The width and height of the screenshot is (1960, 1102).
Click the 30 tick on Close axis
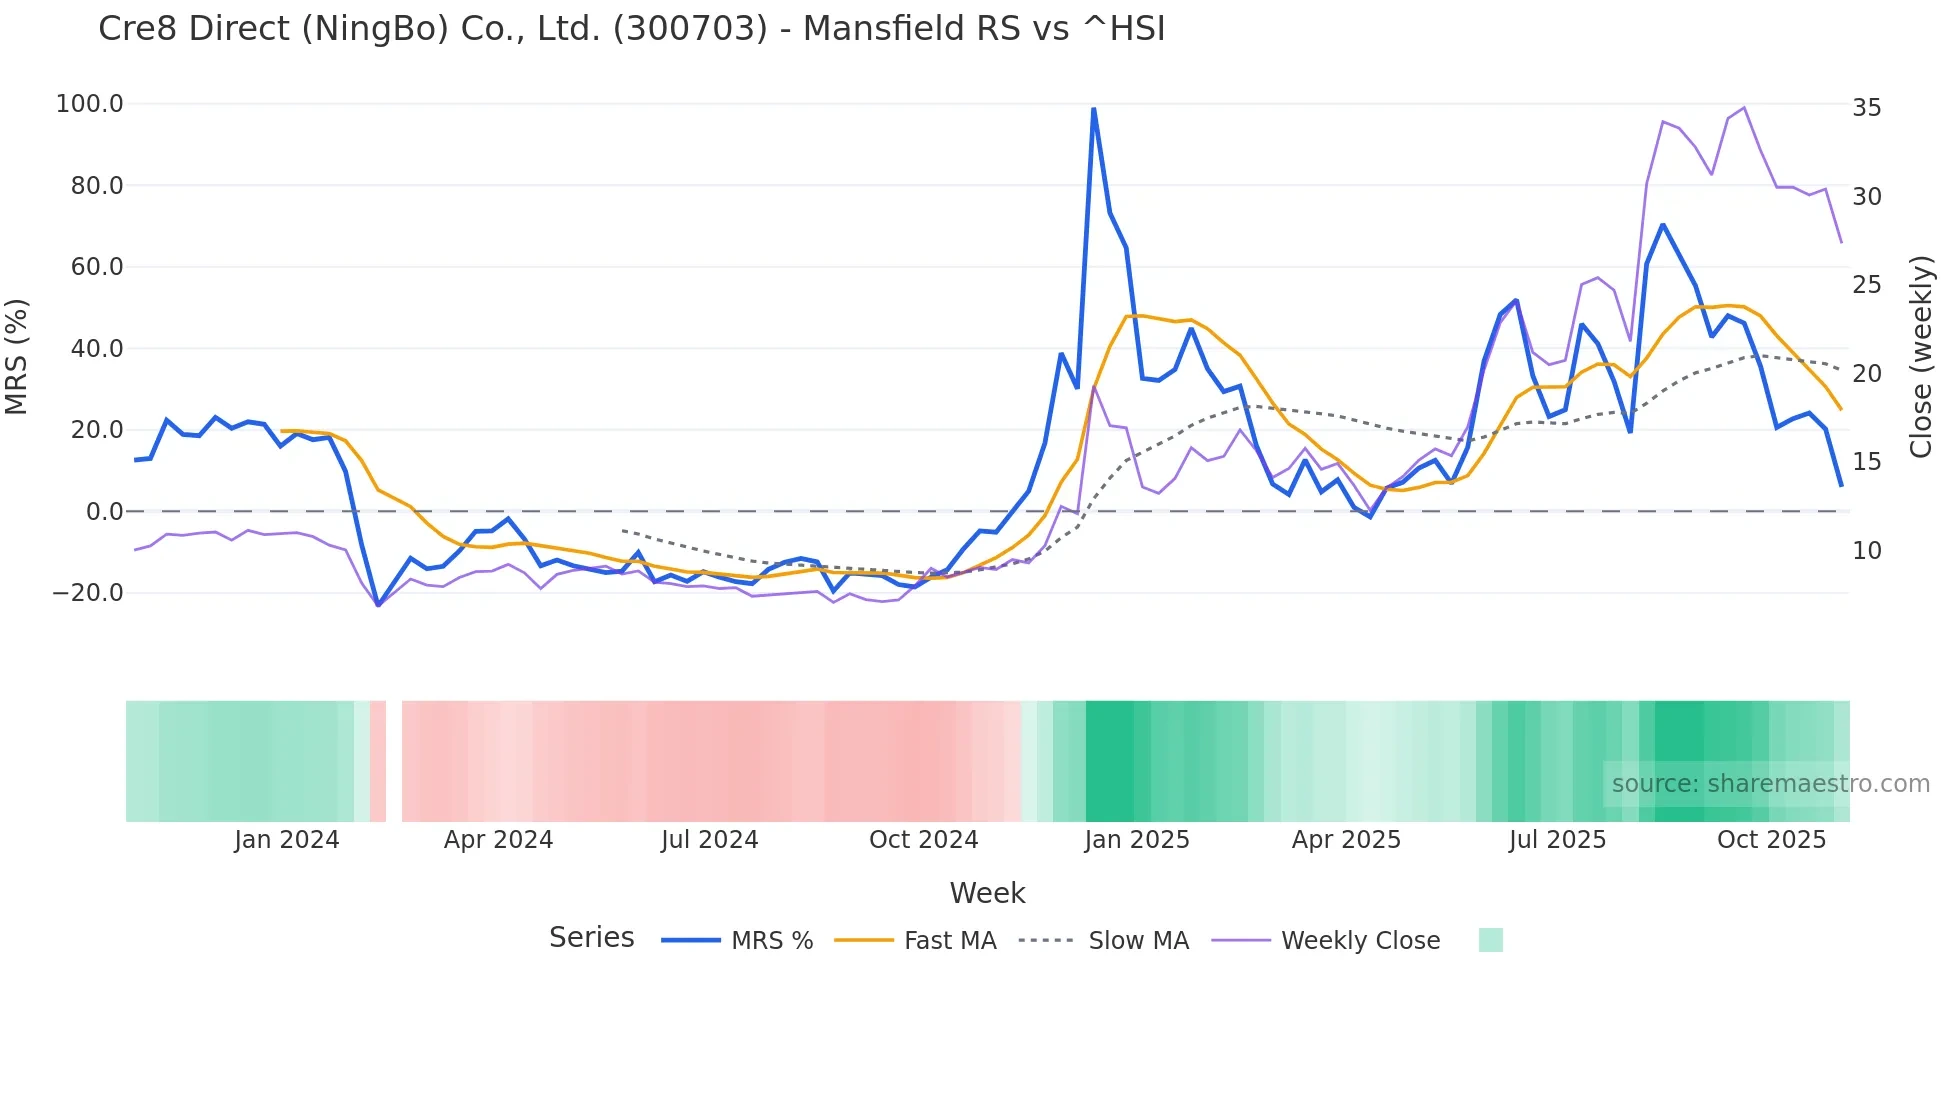(x=1867, y=197)
